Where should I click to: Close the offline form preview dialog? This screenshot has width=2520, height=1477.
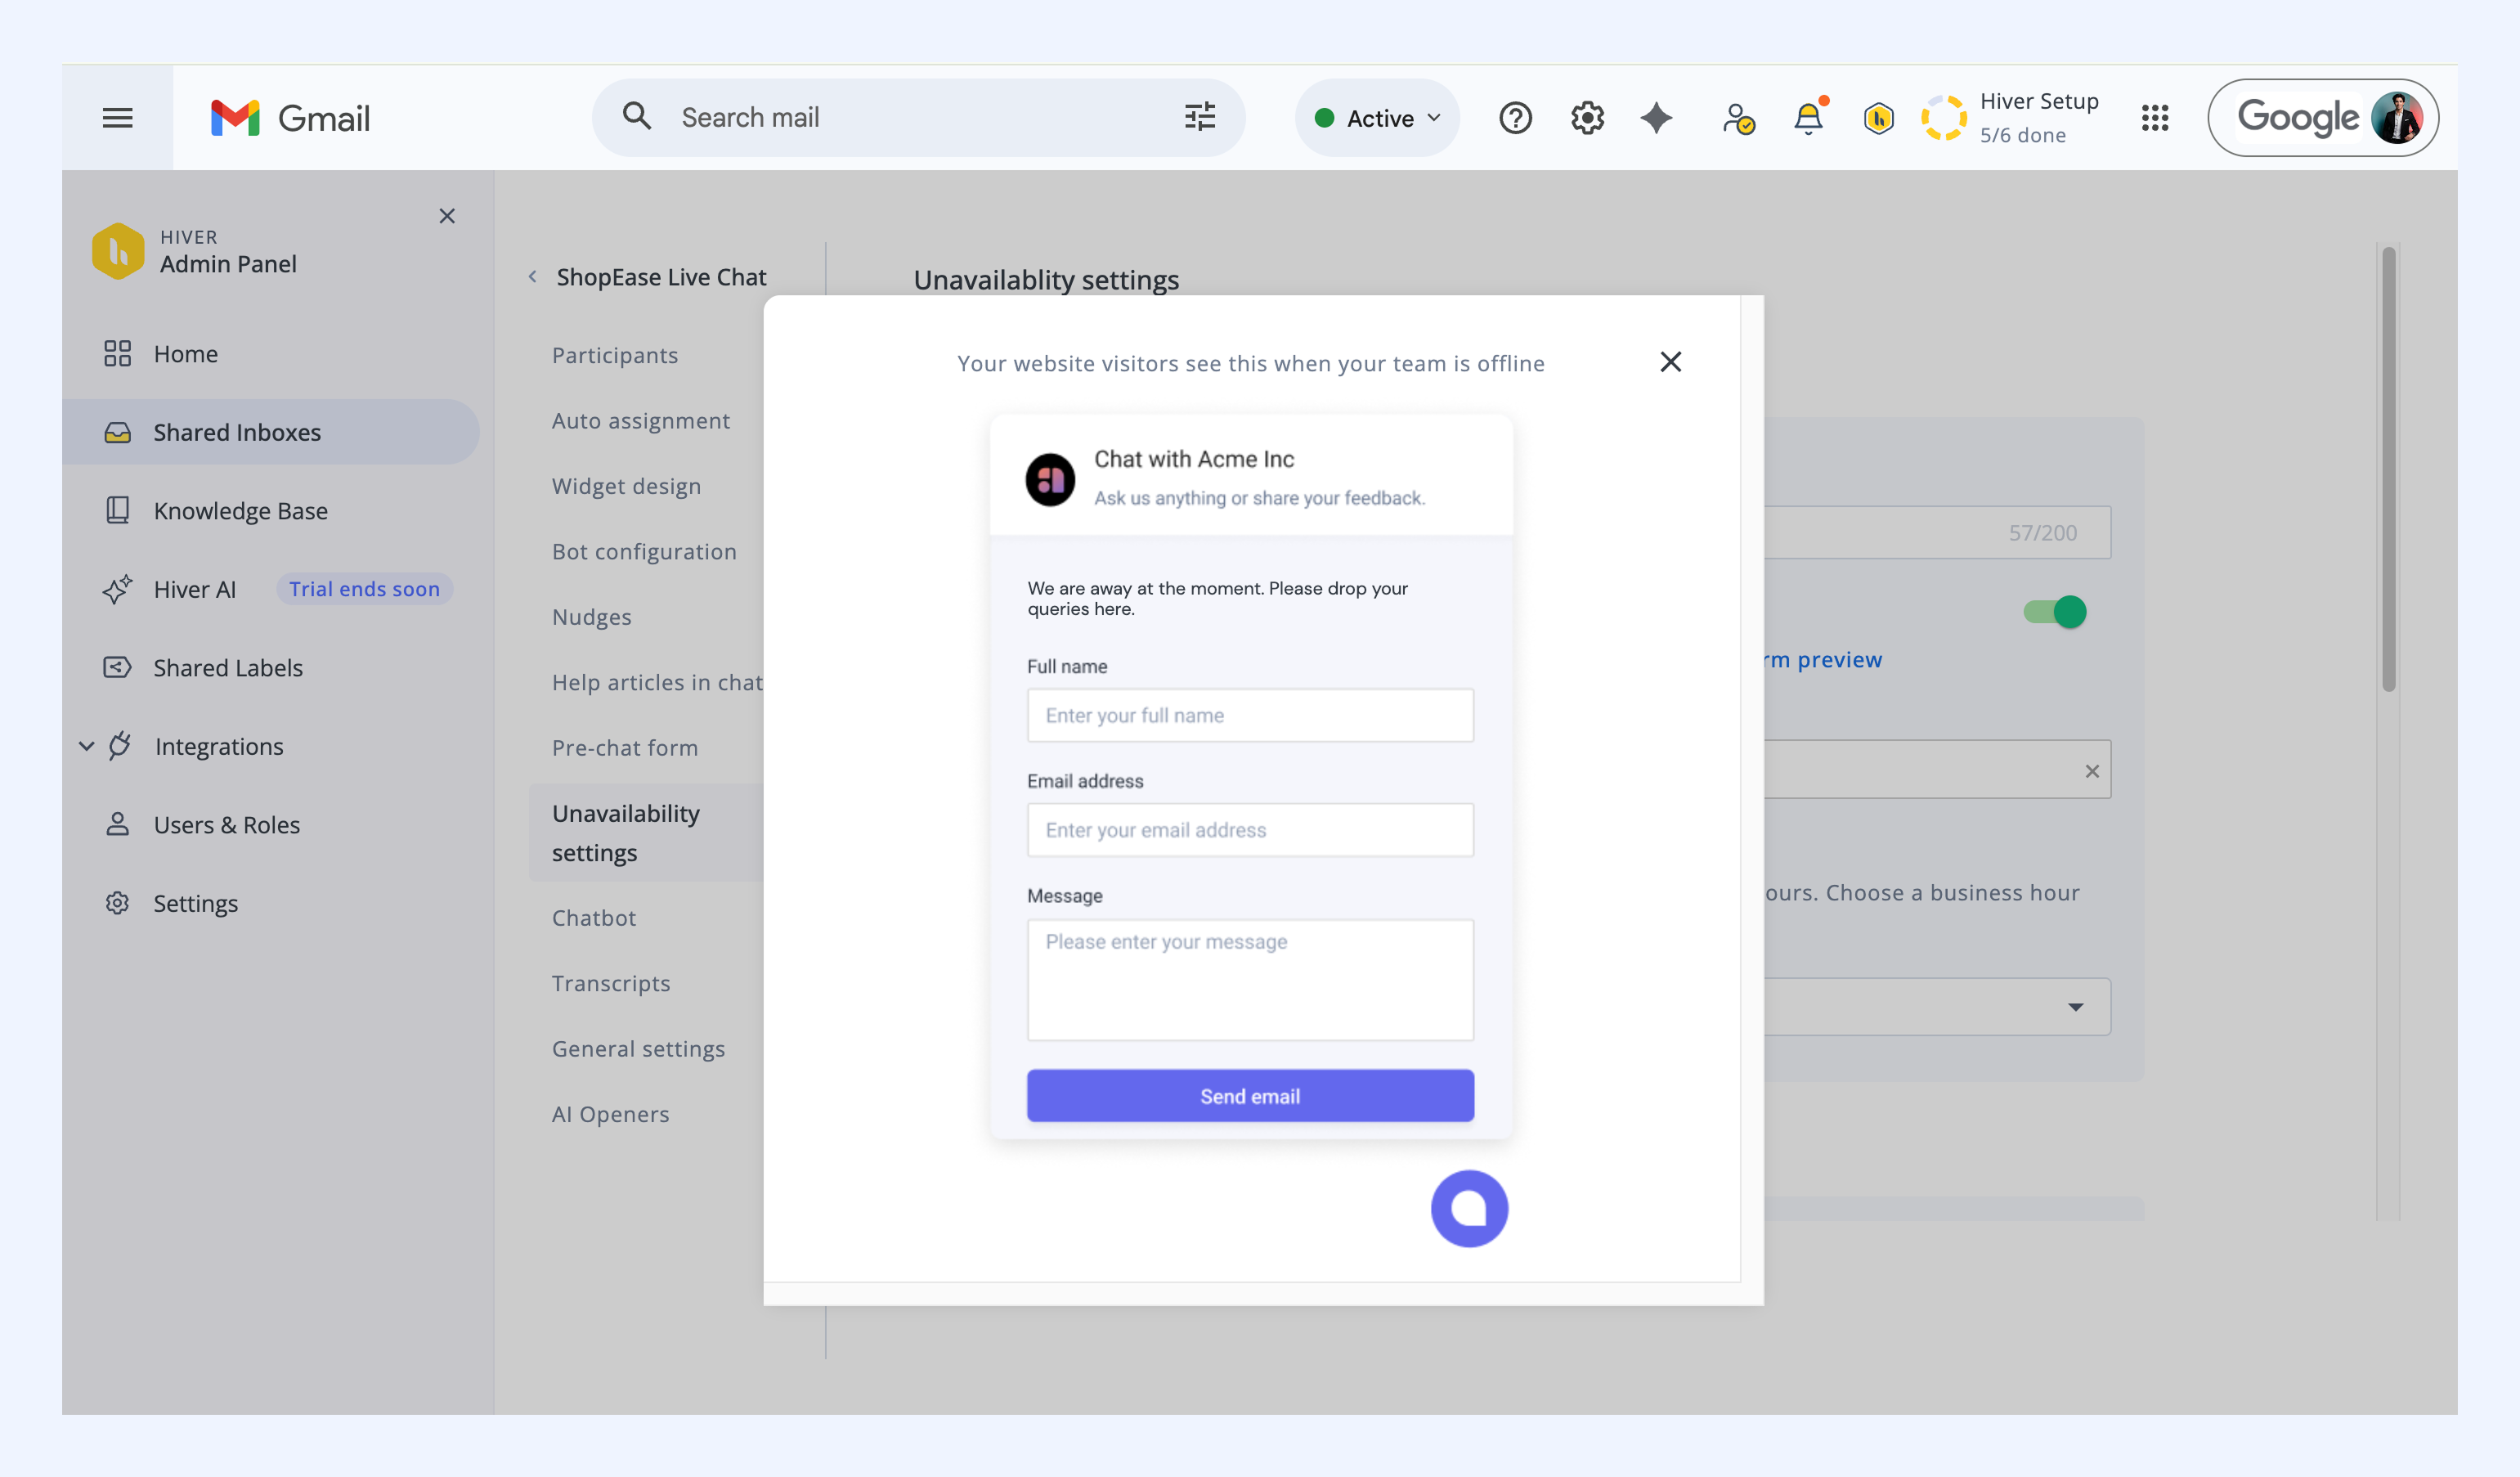click(1670, 362)
